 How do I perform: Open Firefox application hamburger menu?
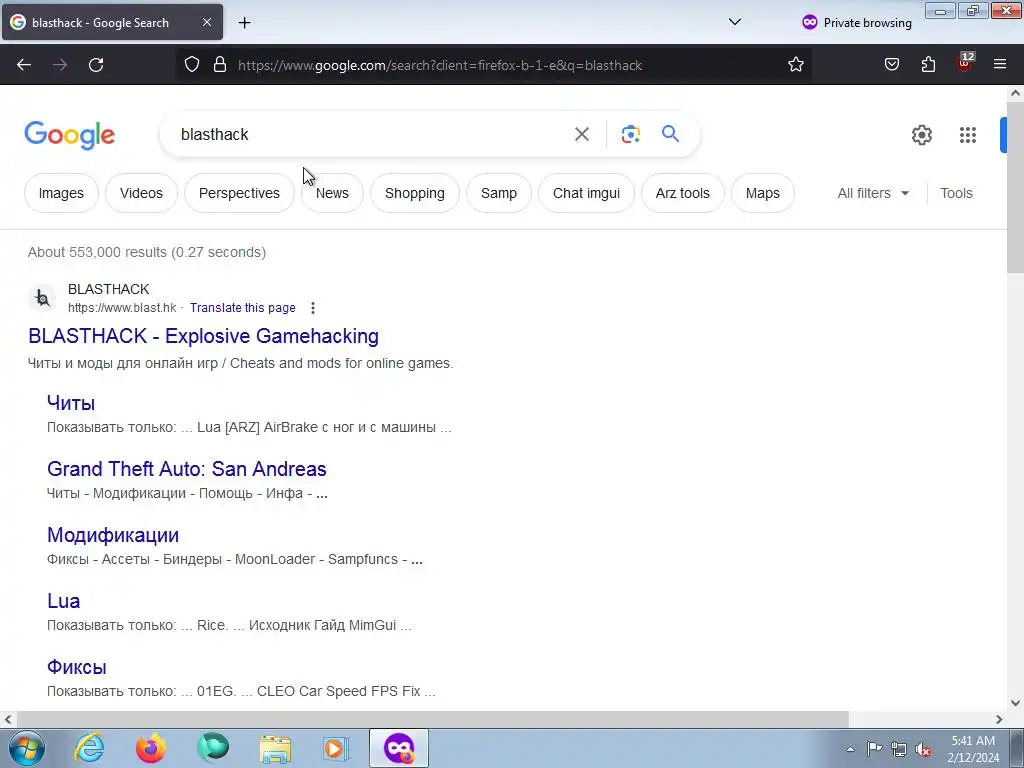[999, 65]
